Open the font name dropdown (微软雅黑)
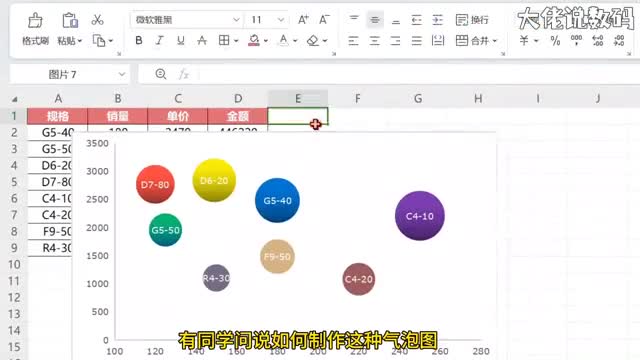Image resolution: width=640 pixels, height=360 pixels. pos(236,20)
